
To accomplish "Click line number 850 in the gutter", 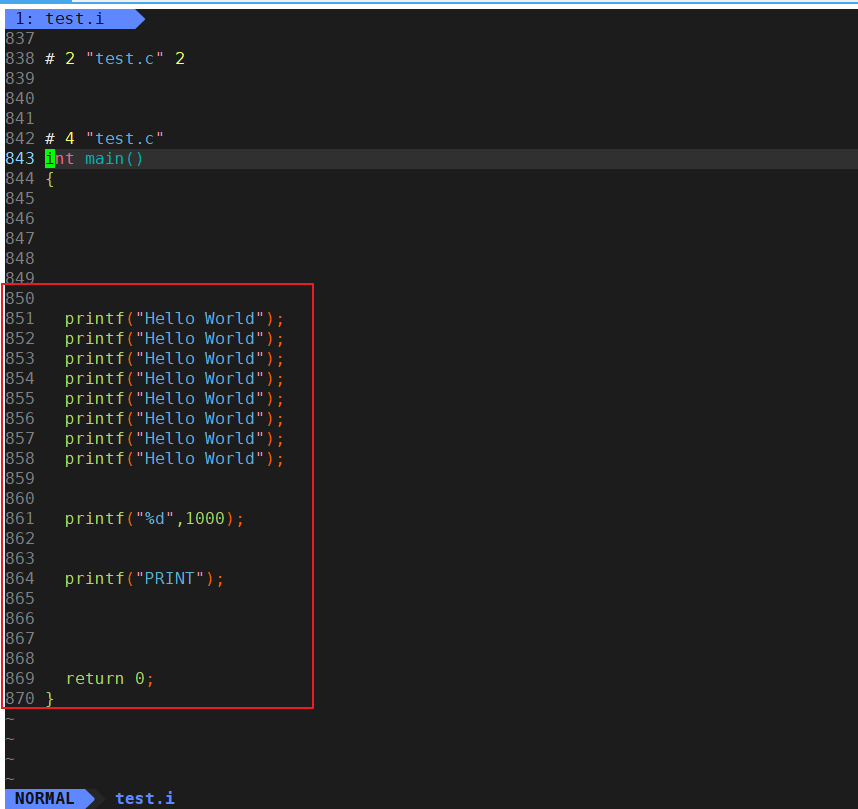I will tap(20, 299).
